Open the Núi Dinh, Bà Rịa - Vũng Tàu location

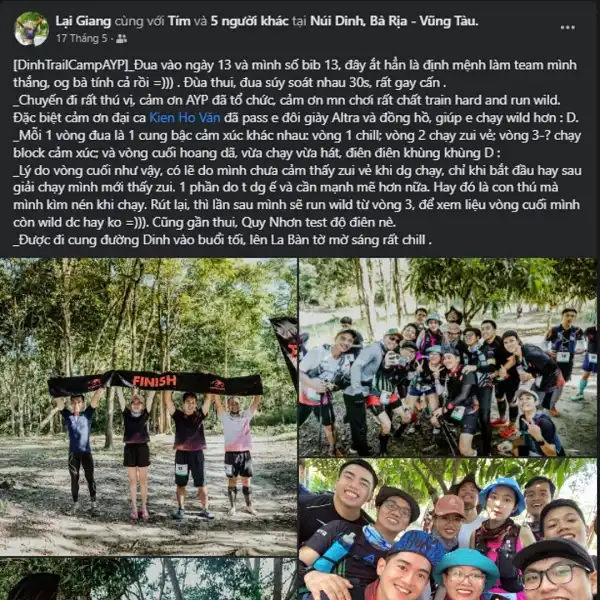[x=394, y=21]
